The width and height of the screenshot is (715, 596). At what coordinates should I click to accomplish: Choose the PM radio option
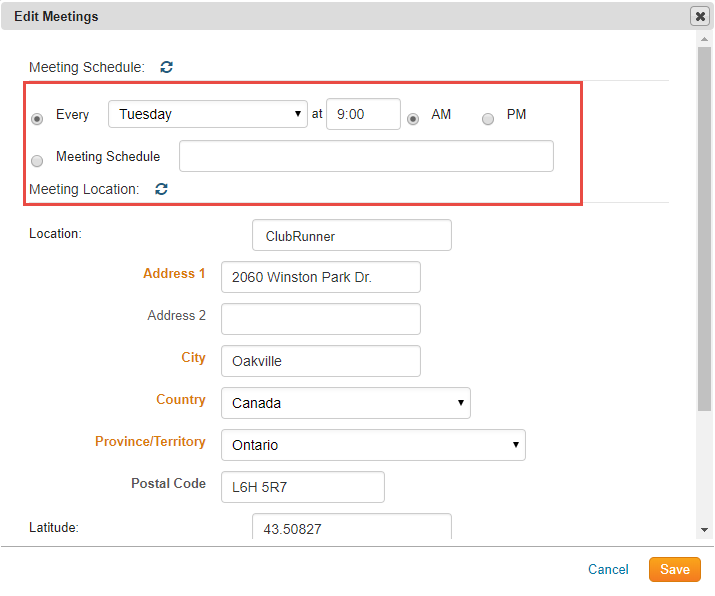(x=488, y=118)
